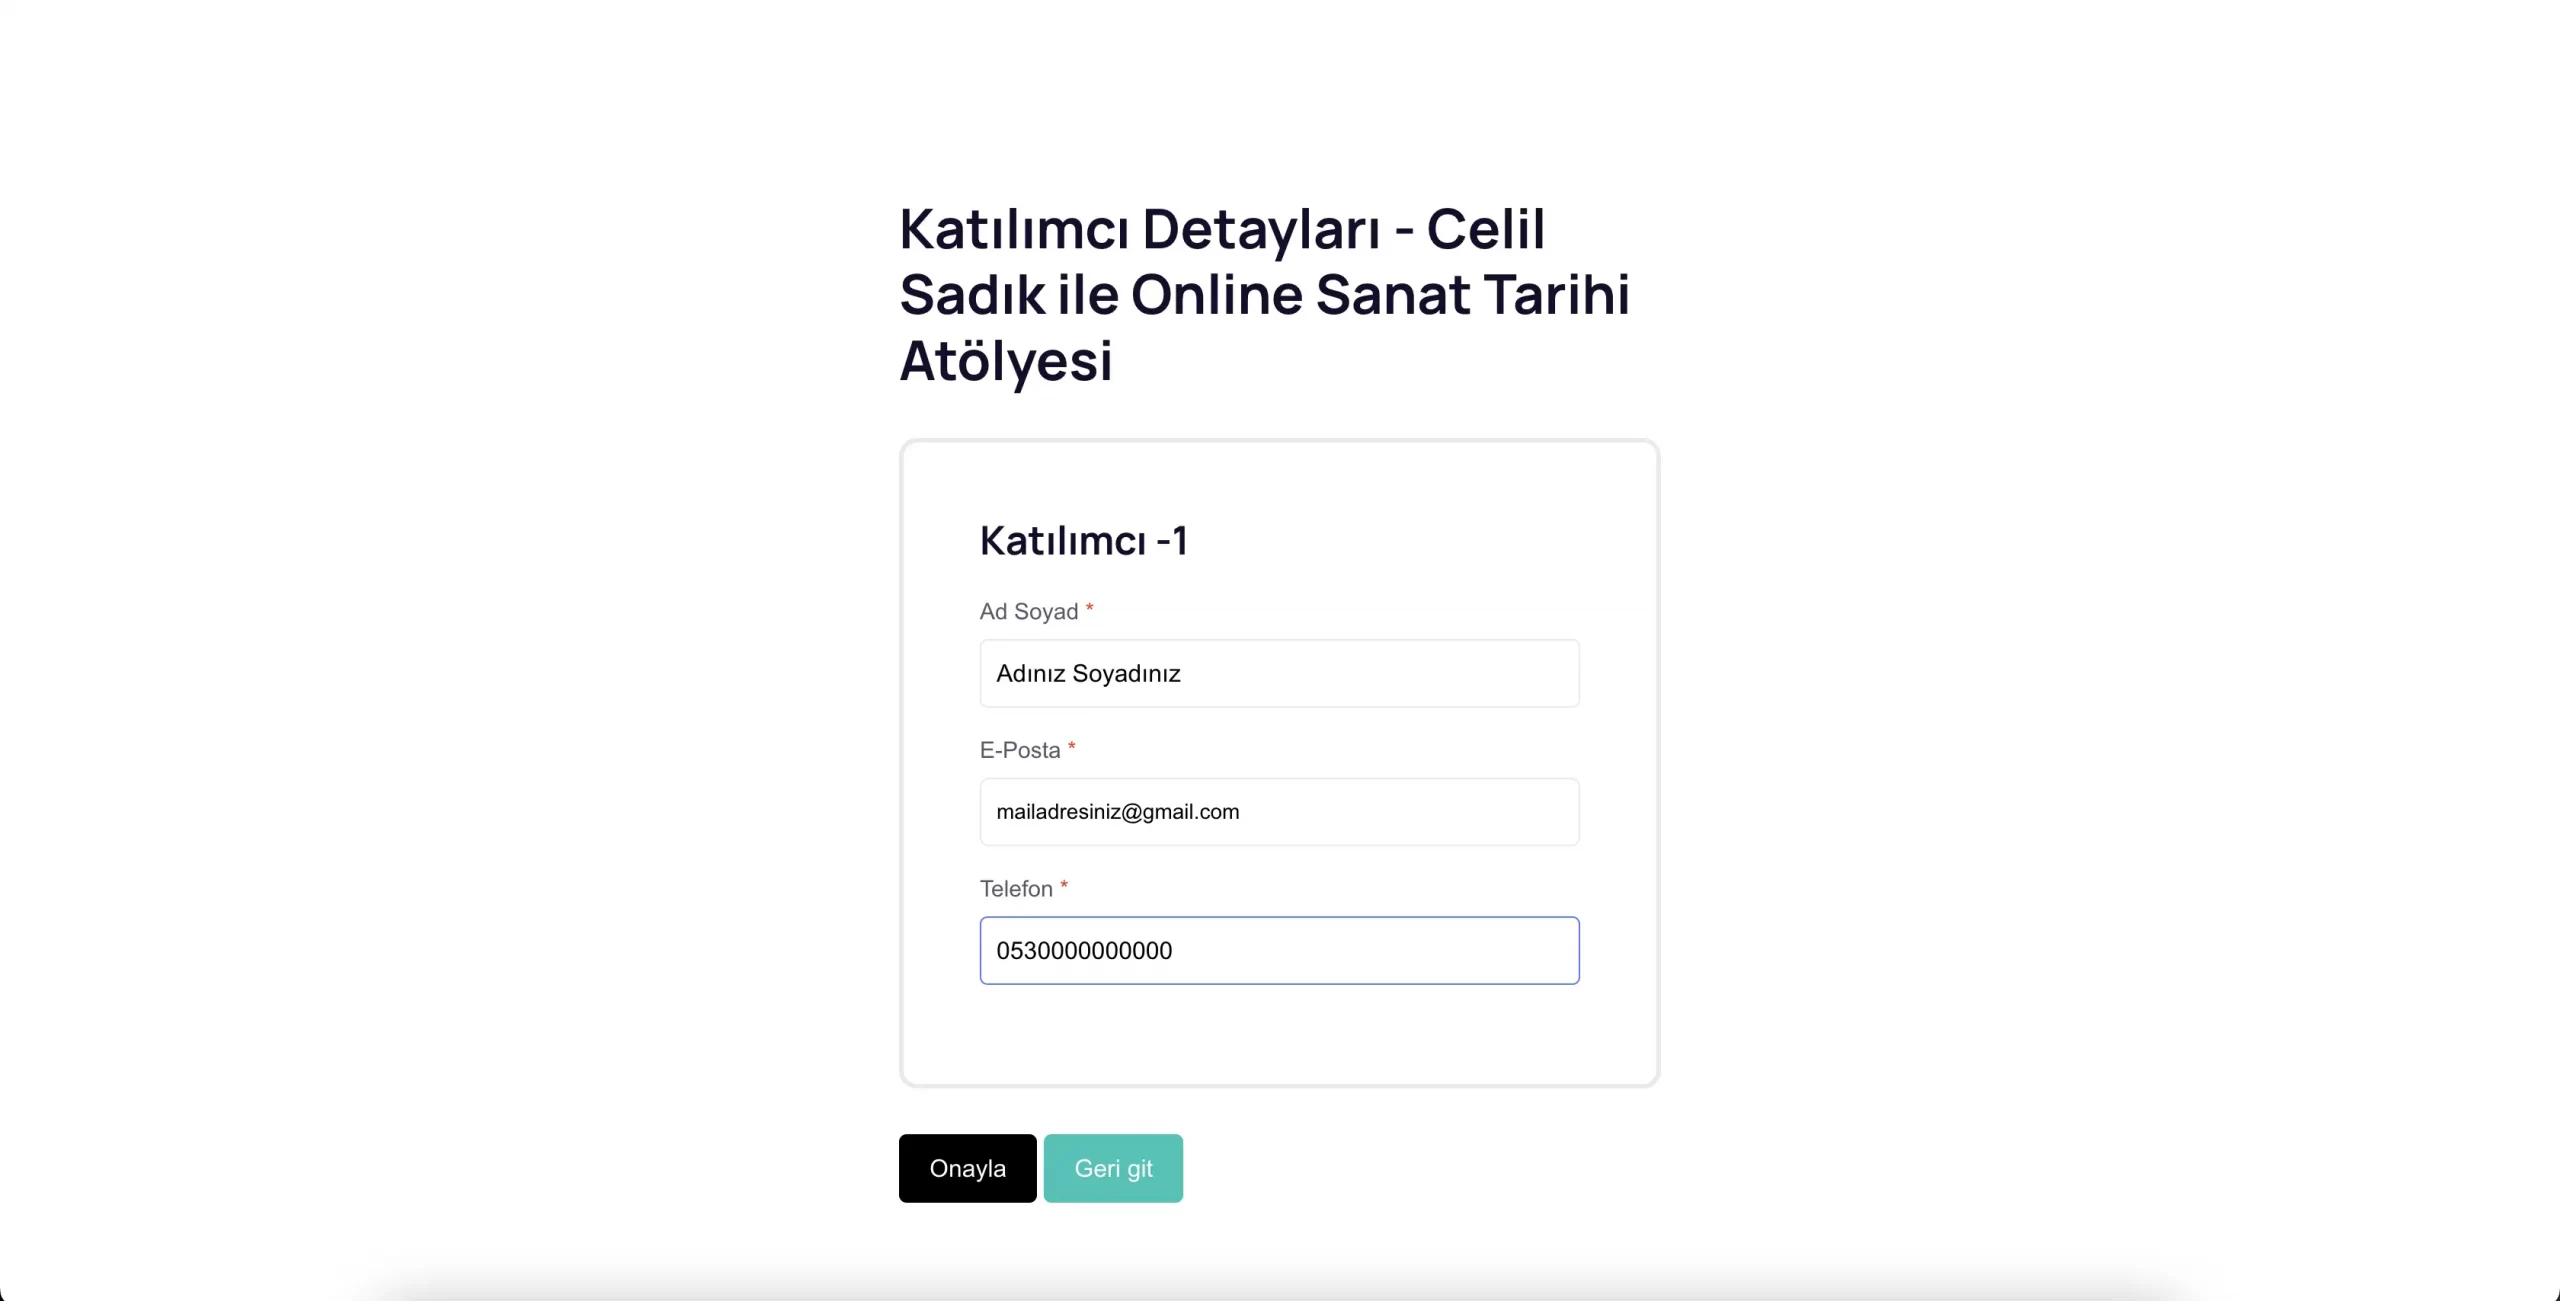2560x1301 pixels.
Task: Place cursor on the 0530000000000 phone number
Action: coord(1084,950)
